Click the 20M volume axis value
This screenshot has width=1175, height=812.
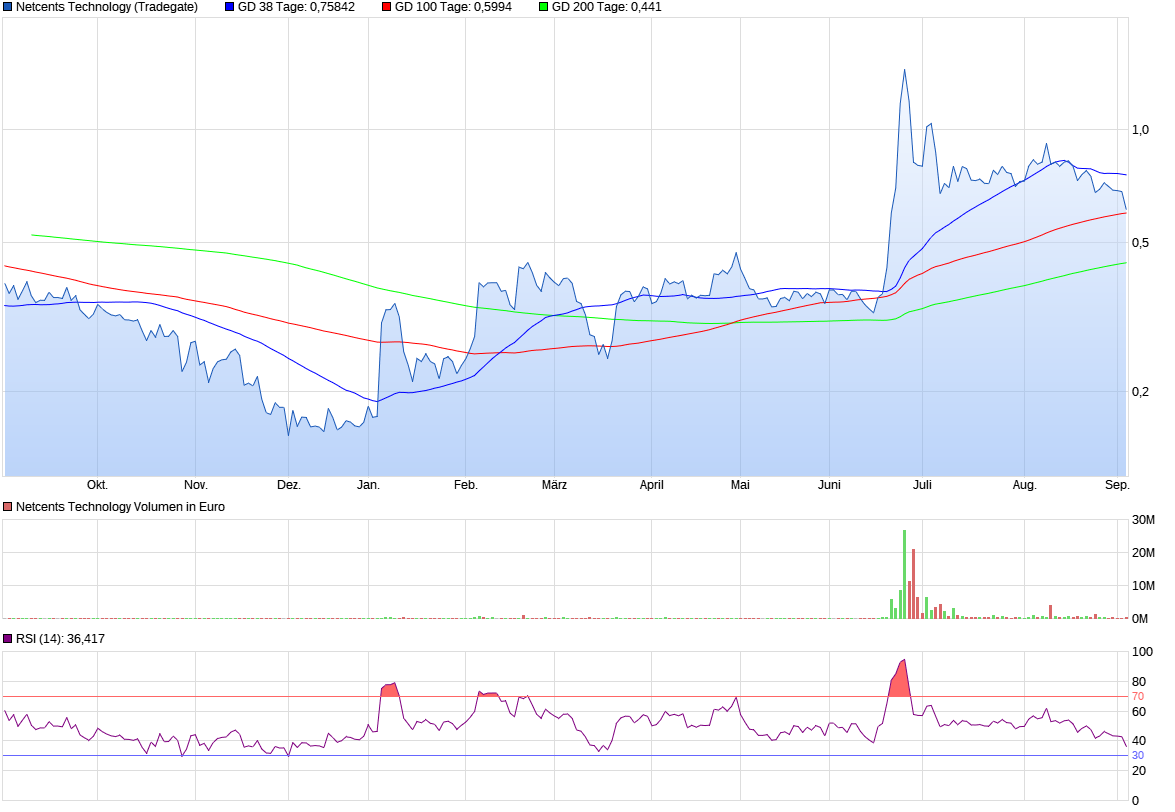coord(1144,553)
